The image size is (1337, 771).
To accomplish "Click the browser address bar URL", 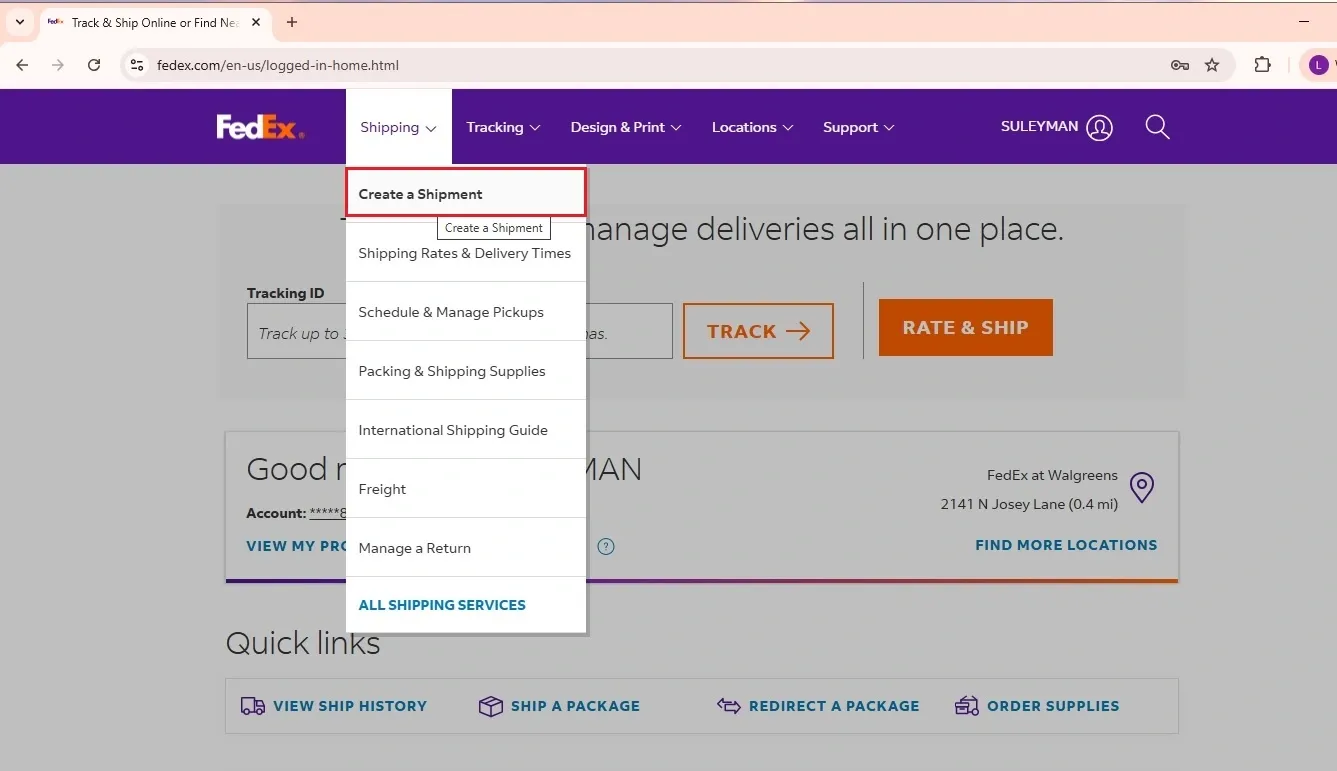I will pyautogui.click(x=278, y=65).
